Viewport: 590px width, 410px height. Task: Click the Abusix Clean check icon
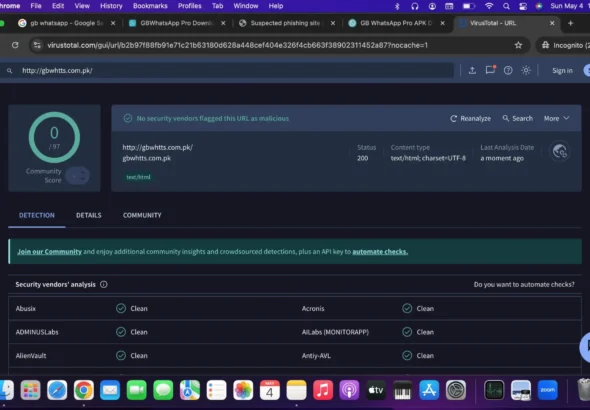[121, 308]
